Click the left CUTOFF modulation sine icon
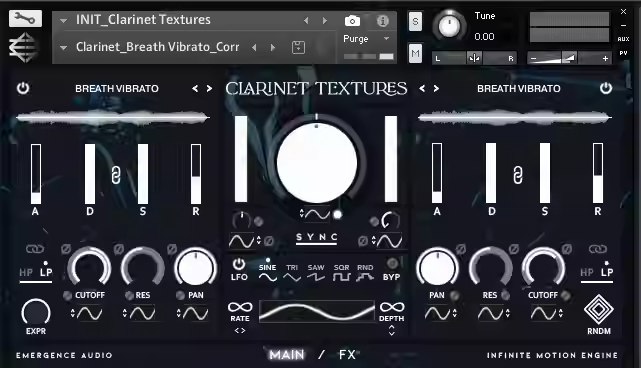 (90, 314)
